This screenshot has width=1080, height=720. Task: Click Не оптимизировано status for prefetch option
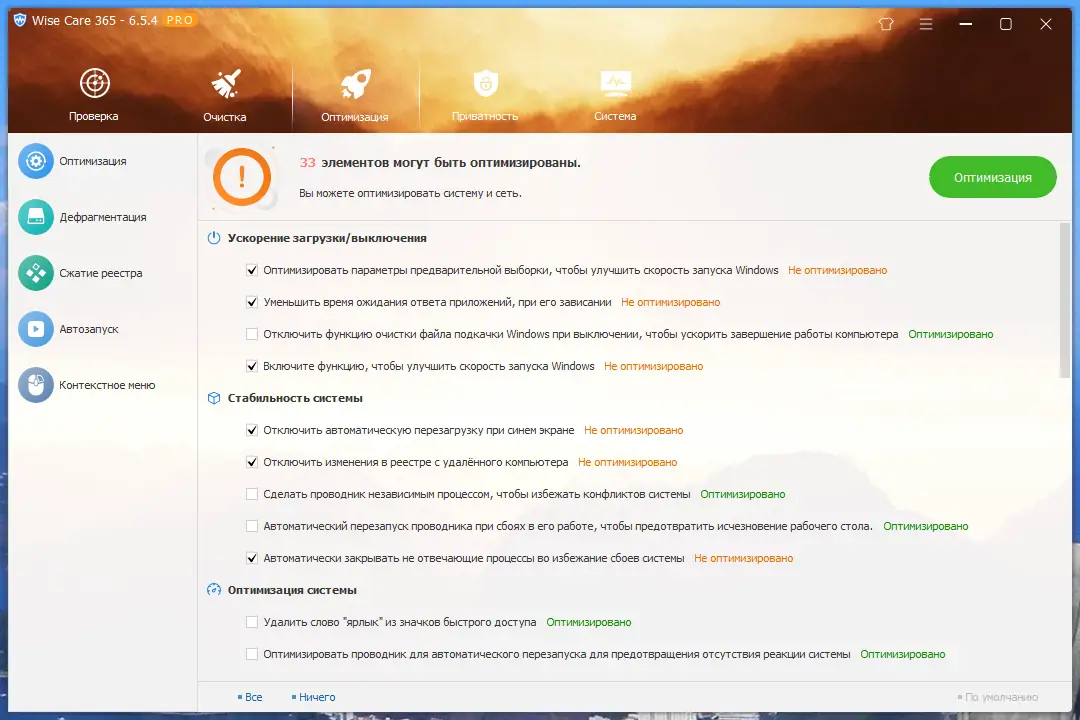tap(838, 270)
